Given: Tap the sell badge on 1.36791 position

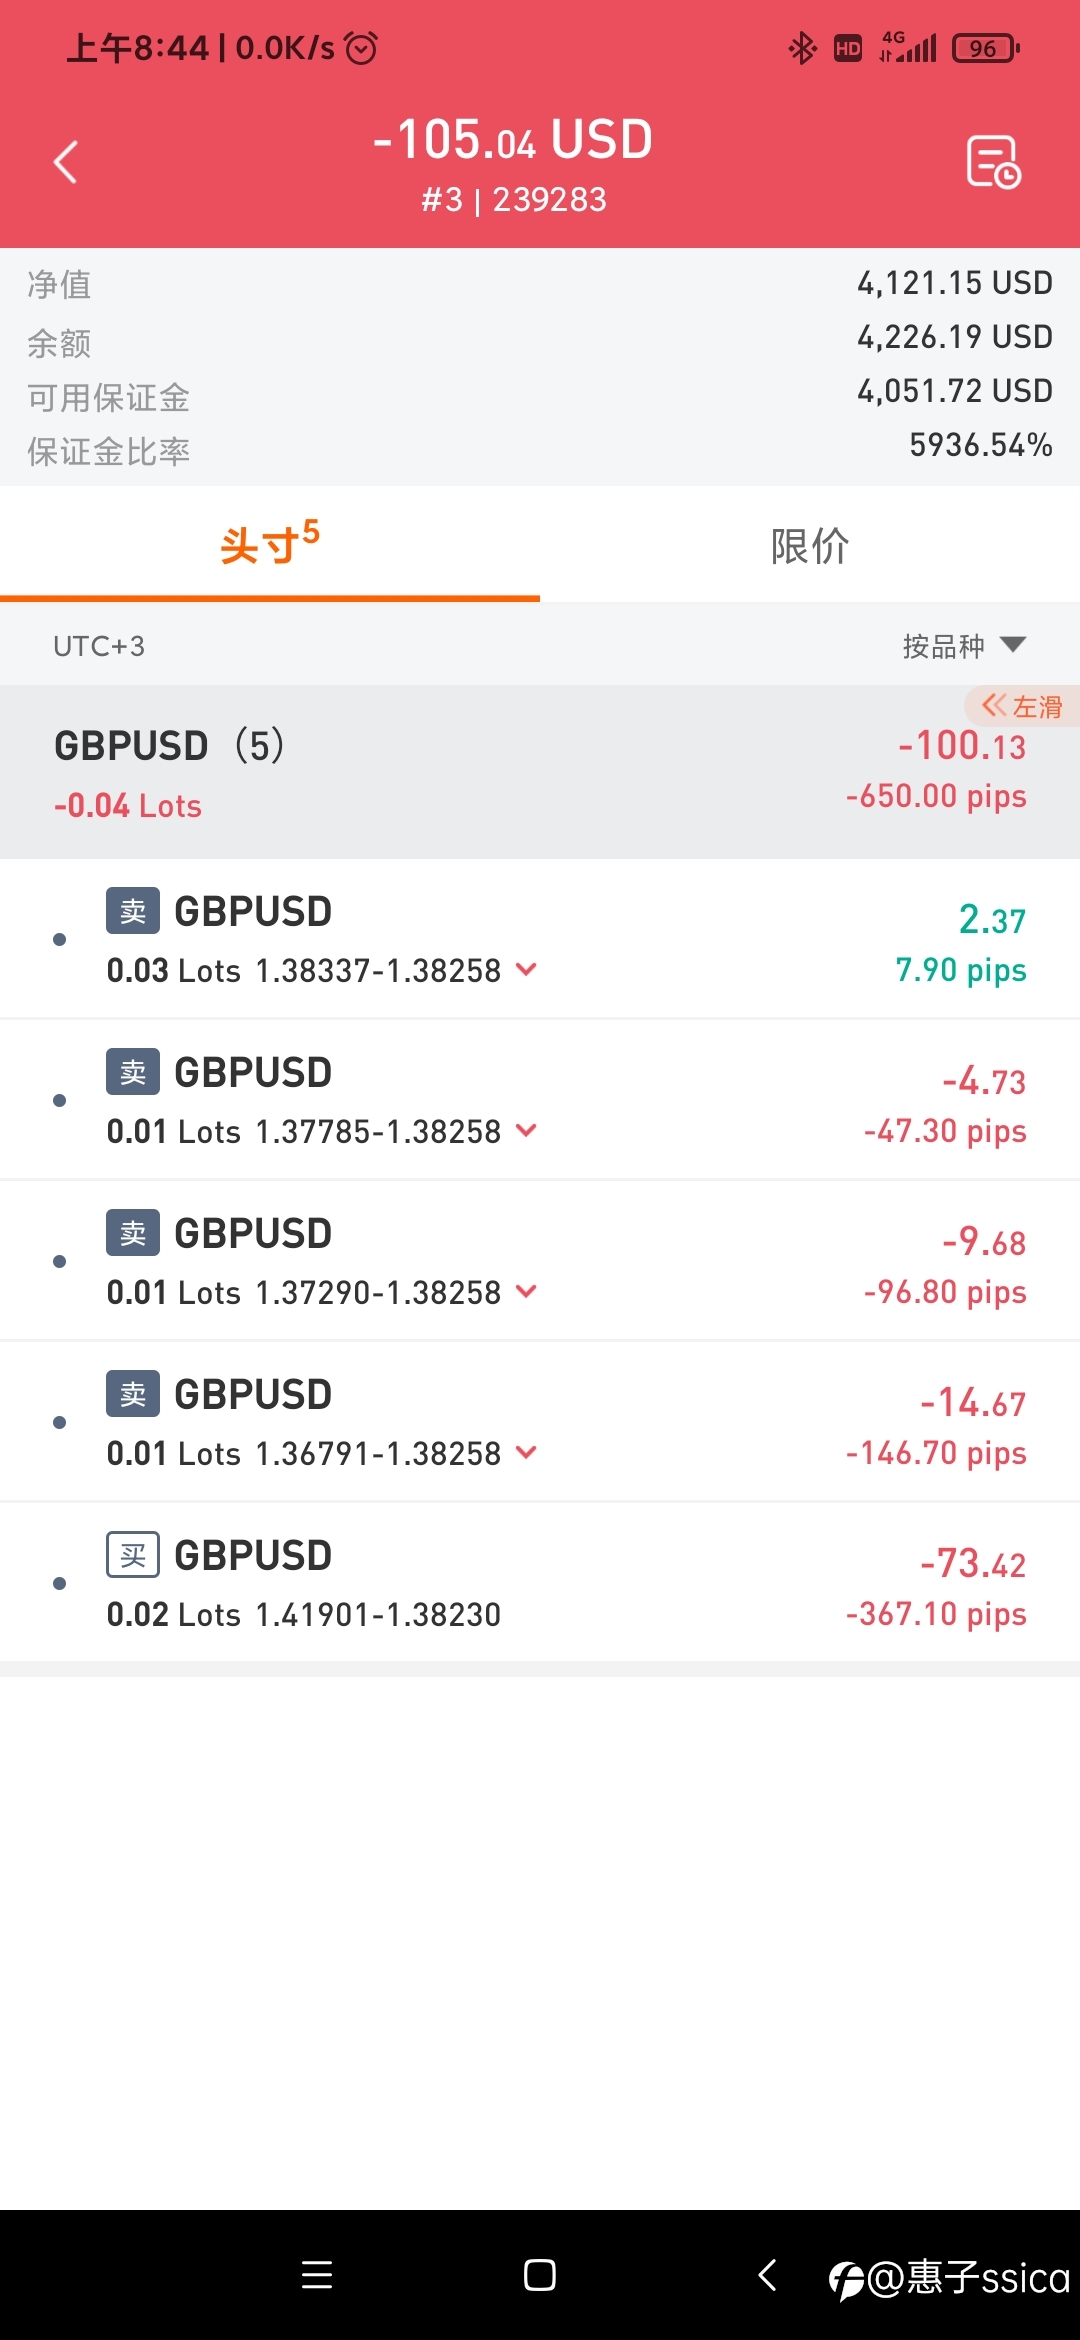Looking at the screenshot, I should (x=133, y=1394).
